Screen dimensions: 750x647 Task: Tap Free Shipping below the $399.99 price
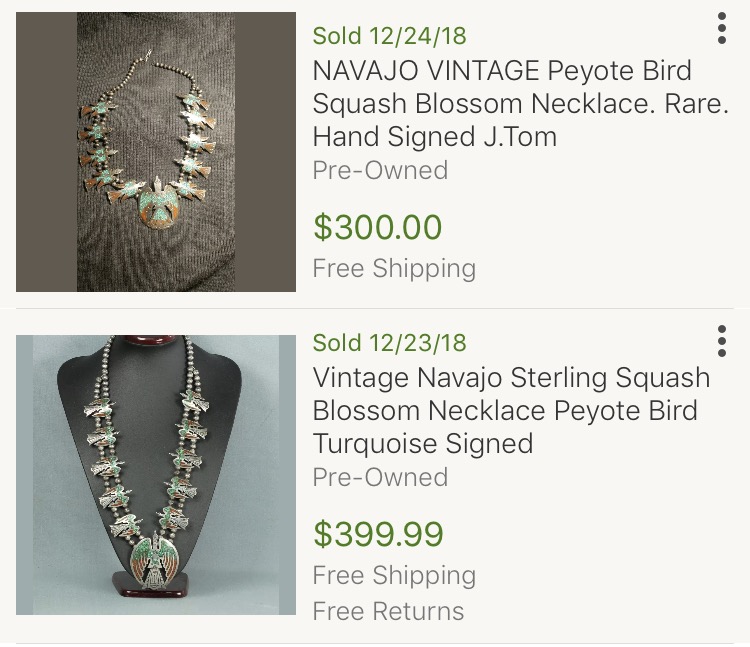394,575
